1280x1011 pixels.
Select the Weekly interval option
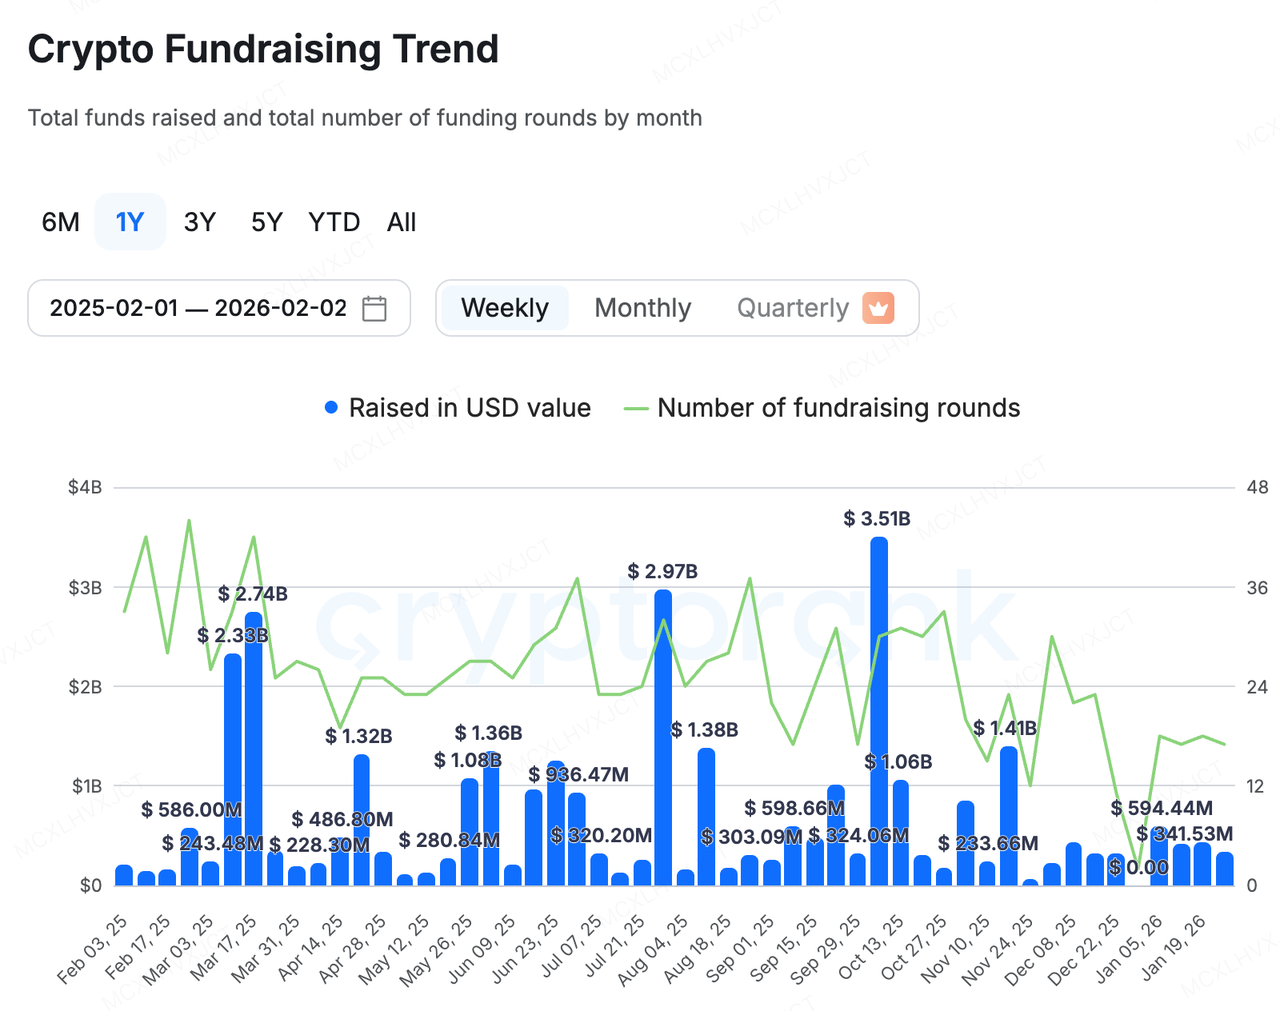coord(504,308)
